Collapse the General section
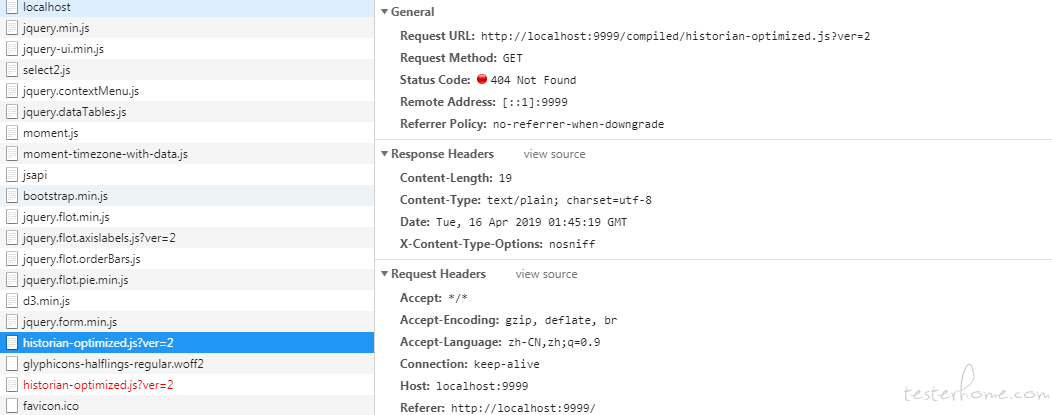 (x=384, y=12)
